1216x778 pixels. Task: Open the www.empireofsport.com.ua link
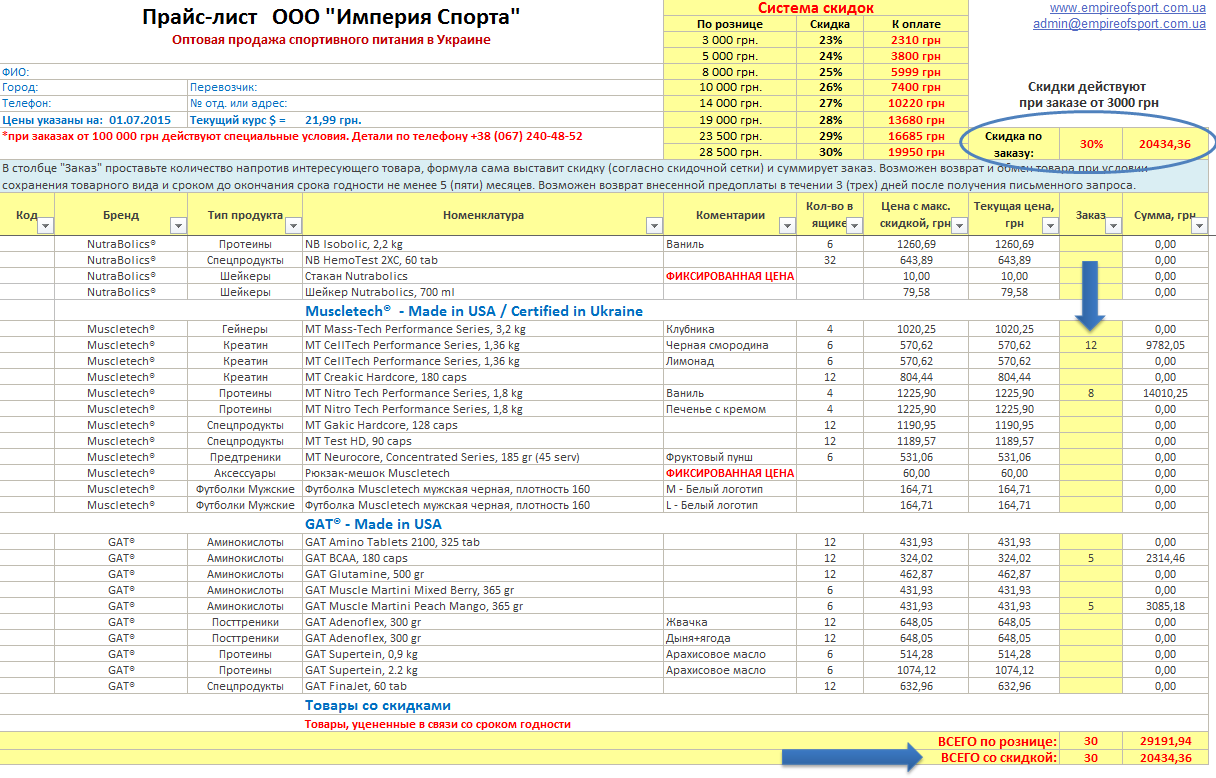(x=1127, y=8)
